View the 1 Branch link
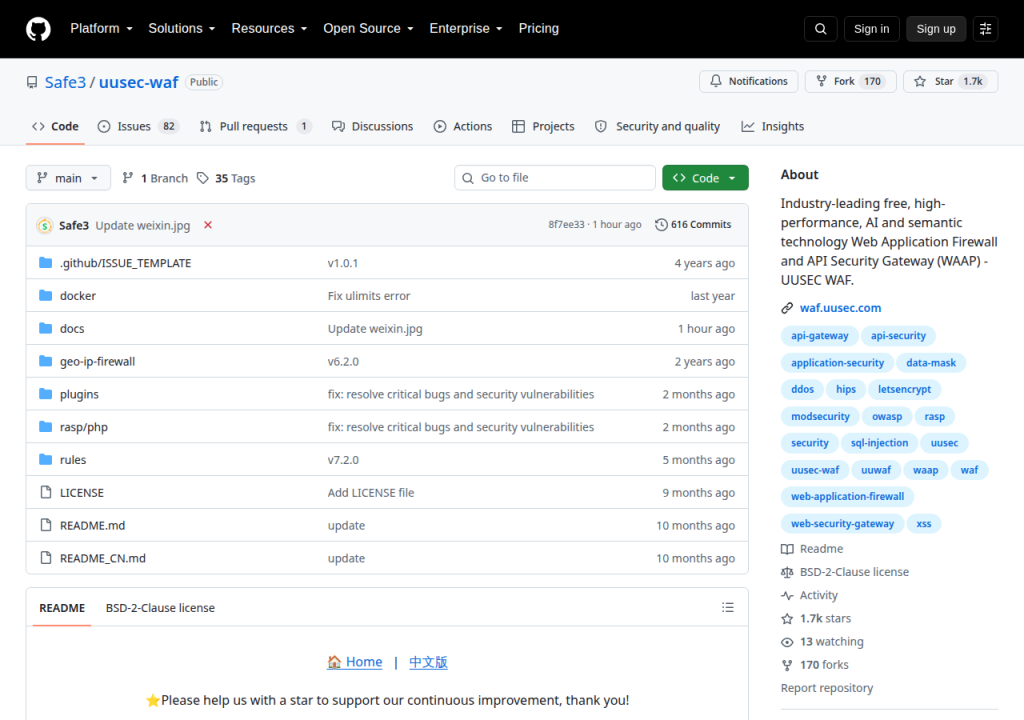 (155, 178)
